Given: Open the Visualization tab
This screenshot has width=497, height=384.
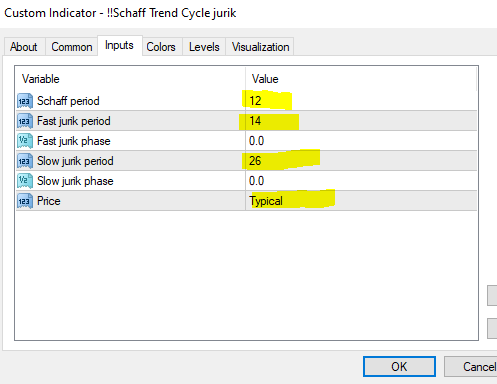Looking at the screenshot, I should click(260, 47).
